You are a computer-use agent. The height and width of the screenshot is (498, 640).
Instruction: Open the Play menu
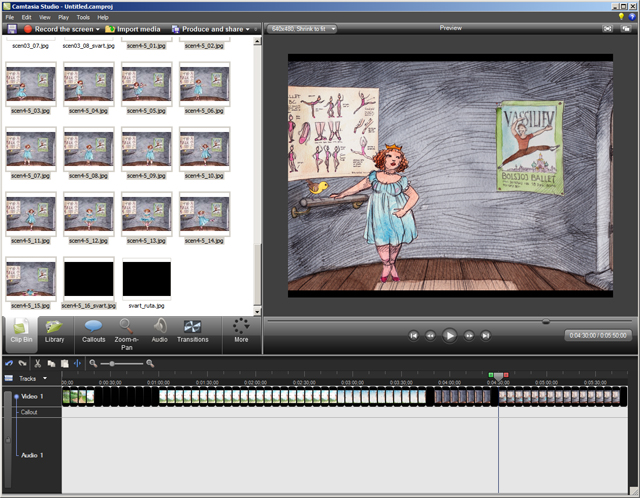coord(63,17)
